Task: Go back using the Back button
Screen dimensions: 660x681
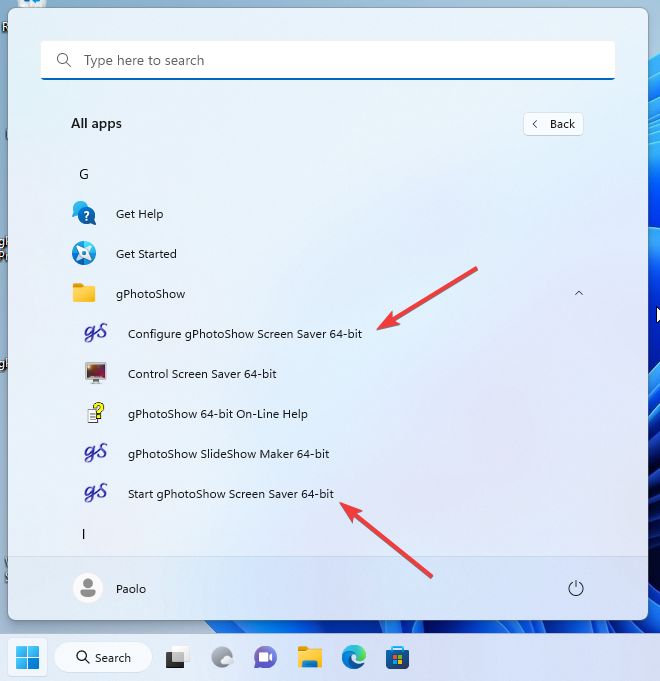Action: (553, 124)
